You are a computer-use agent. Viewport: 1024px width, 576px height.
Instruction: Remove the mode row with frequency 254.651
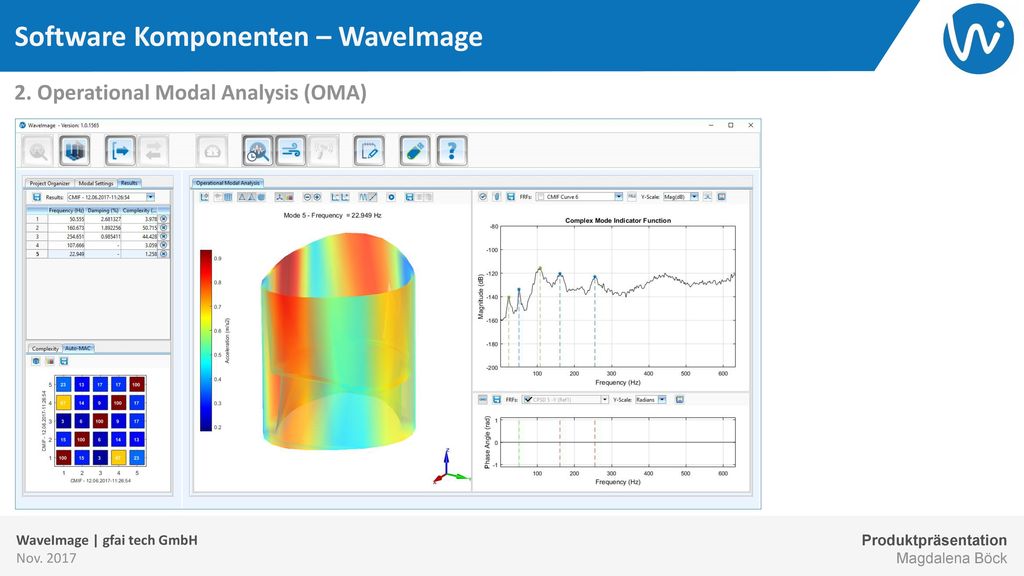coord(163,236)
